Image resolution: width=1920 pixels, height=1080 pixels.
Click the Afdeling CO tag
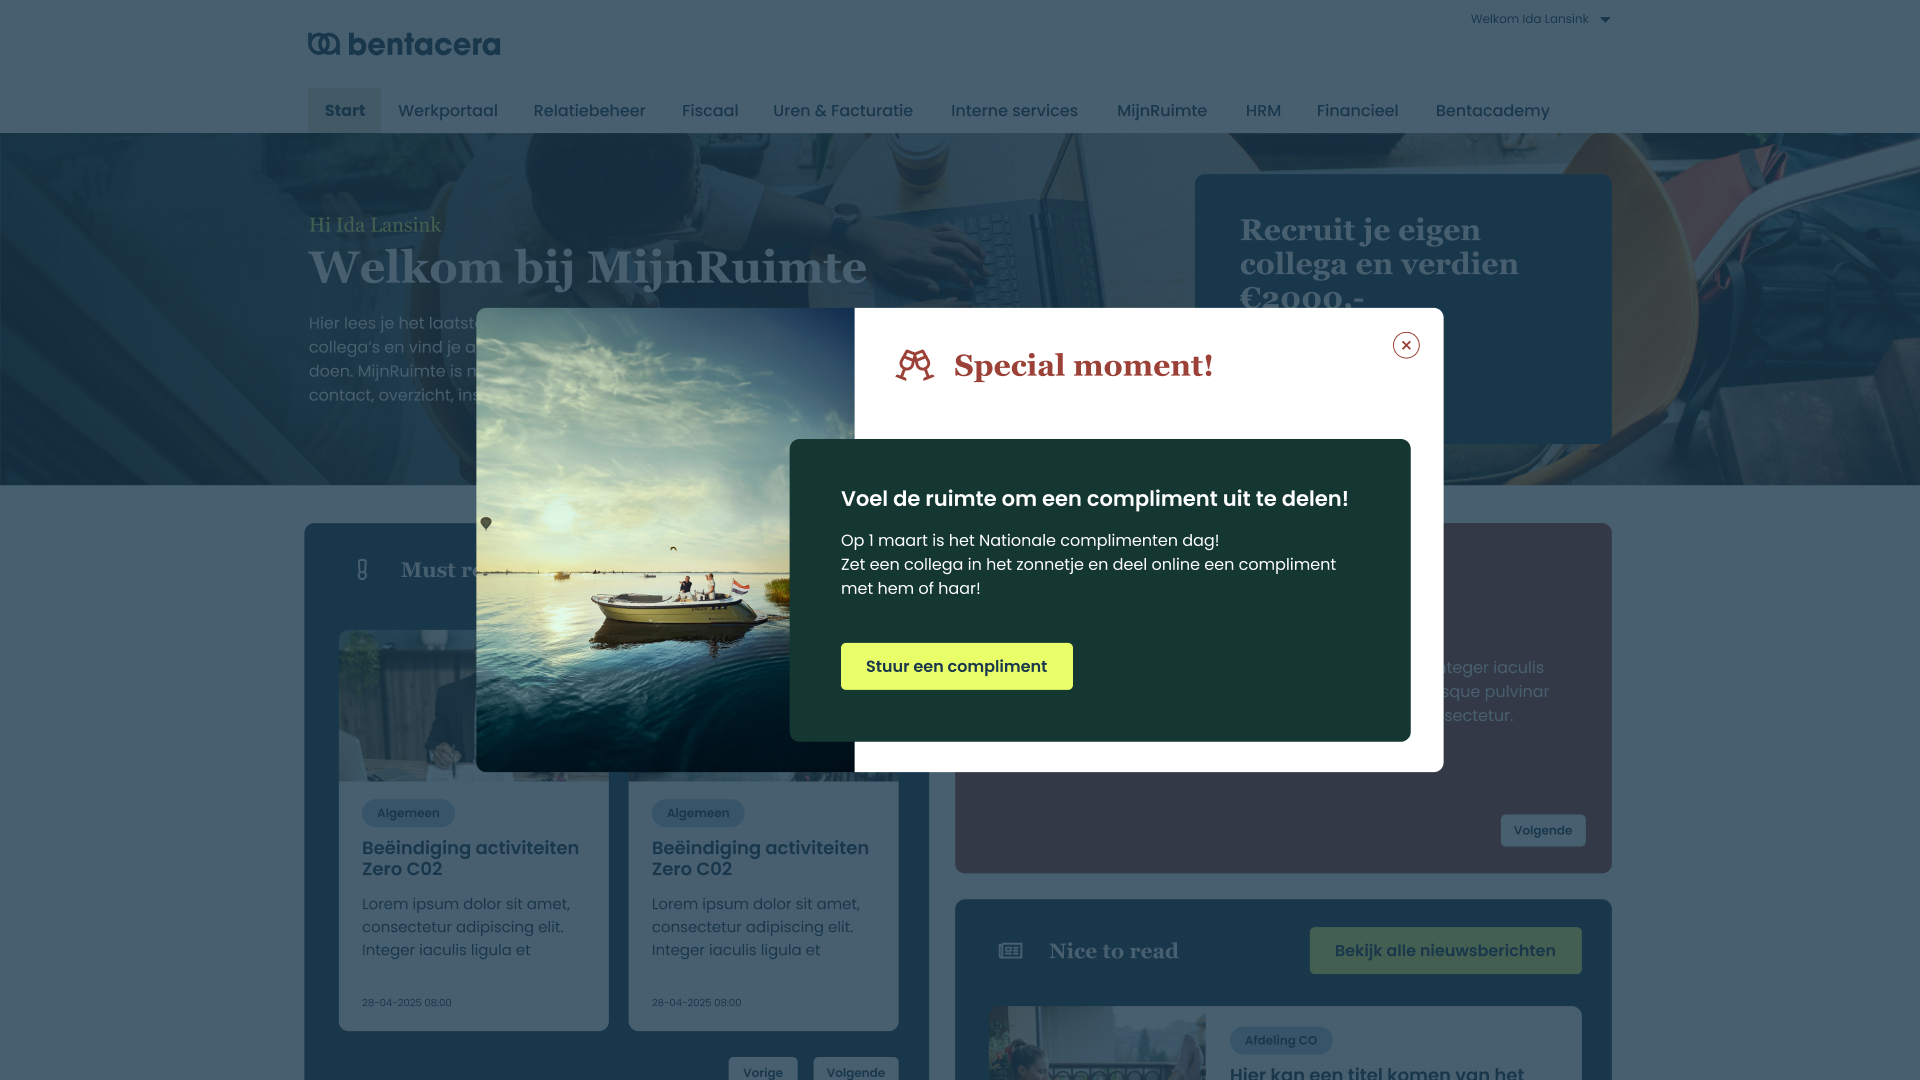pyautogui.click(x=1281, y=1040)
